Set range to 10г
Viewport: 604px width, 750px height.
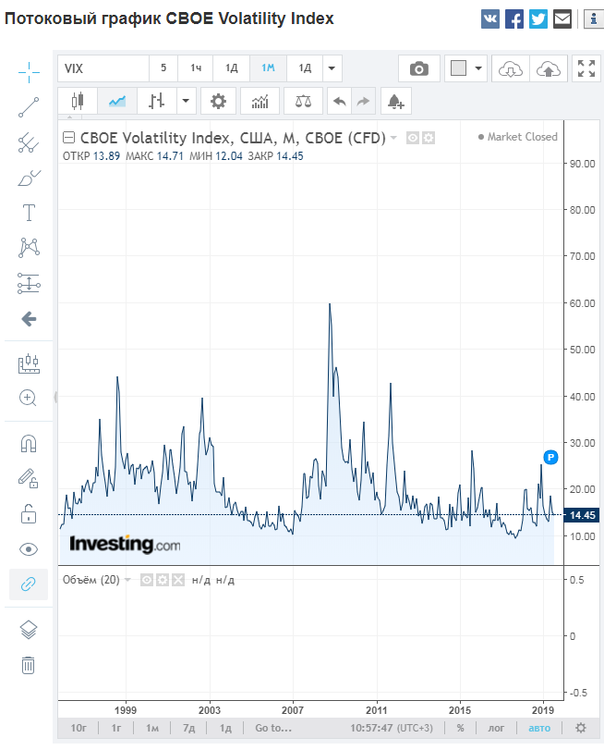coord(78,728)
